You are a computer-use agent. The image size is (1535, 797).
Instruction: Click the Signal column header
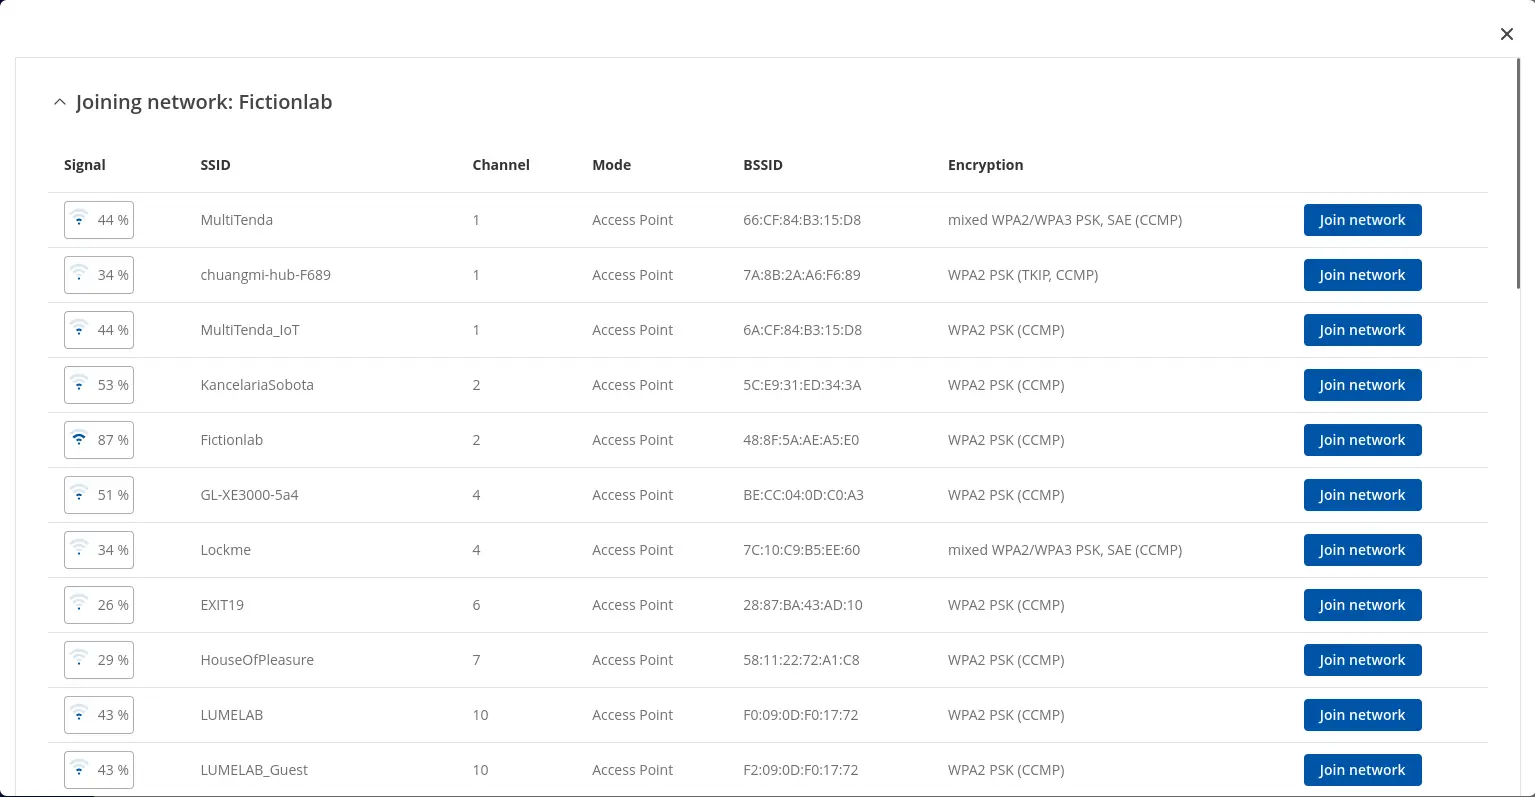[85, 165]
